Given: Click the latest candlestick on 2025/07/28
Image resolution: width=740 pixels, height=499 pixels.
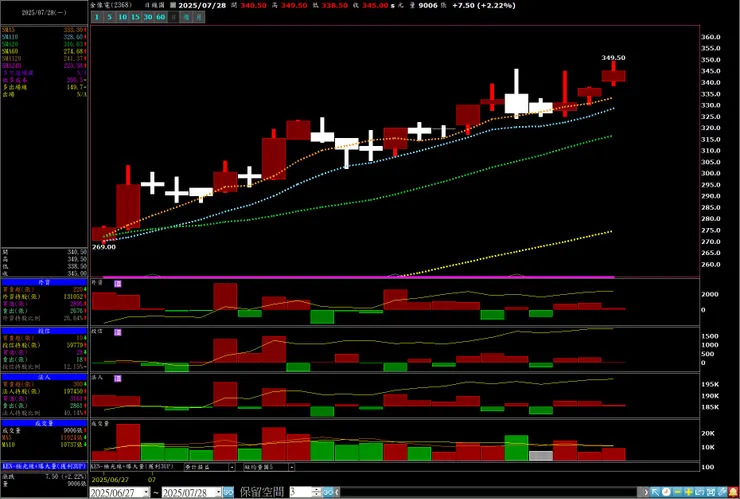Looking at the screenshot, I should tap(614, 75).
